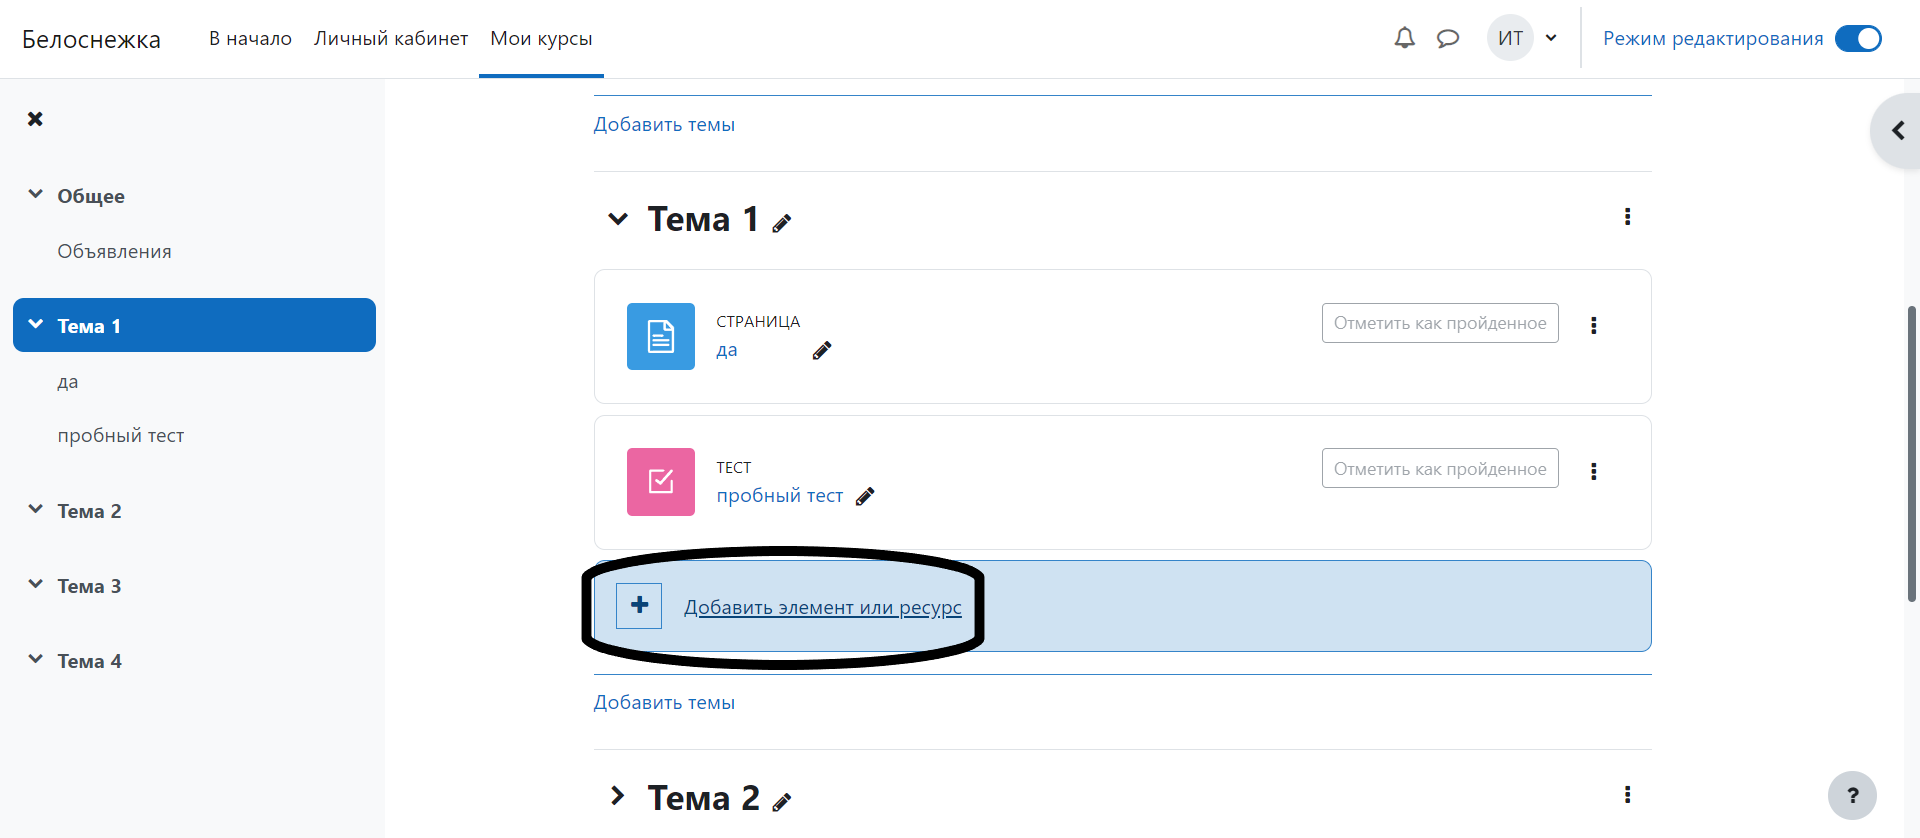Viewport: 1920px width, 838px height.
Task: Mark пробный тест as пройденное
Action: pyautogui.click(x=1439, y=469)
